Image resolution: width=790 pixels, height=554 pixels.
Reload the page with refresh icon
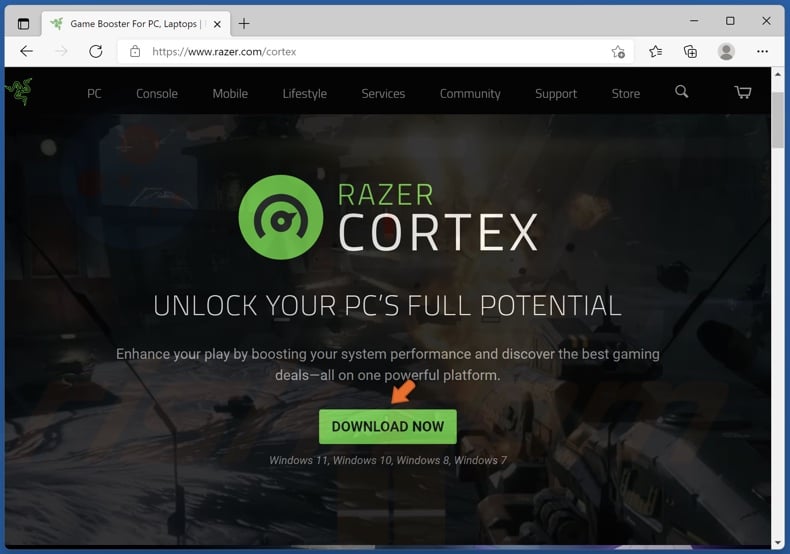click(96, 51)
